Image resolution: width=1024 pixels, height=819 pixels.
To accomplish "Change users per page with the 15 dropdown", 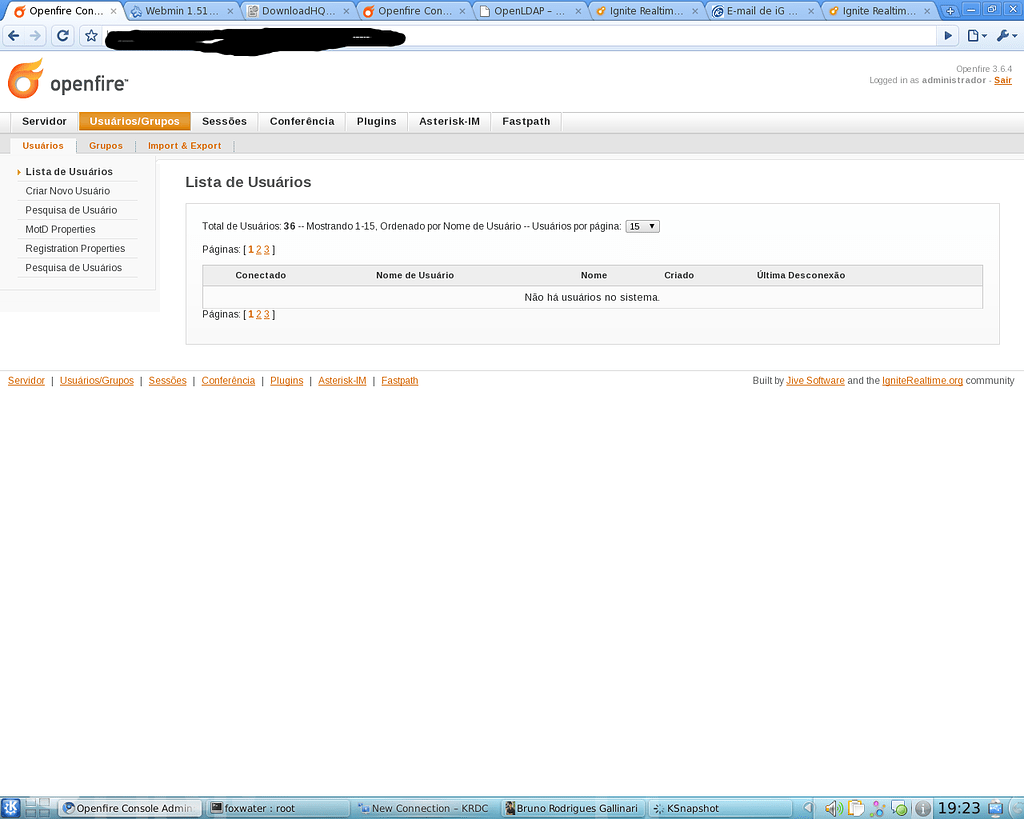I will coord(642,226).
